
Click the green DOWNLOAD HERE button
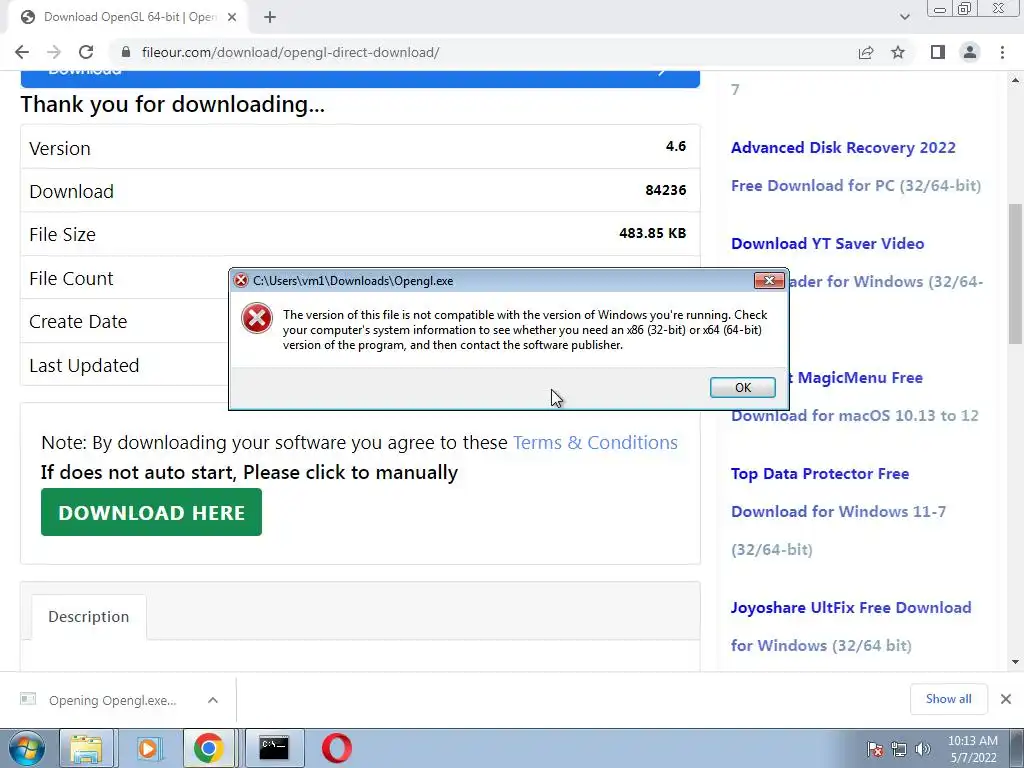[x=152, y=513]
